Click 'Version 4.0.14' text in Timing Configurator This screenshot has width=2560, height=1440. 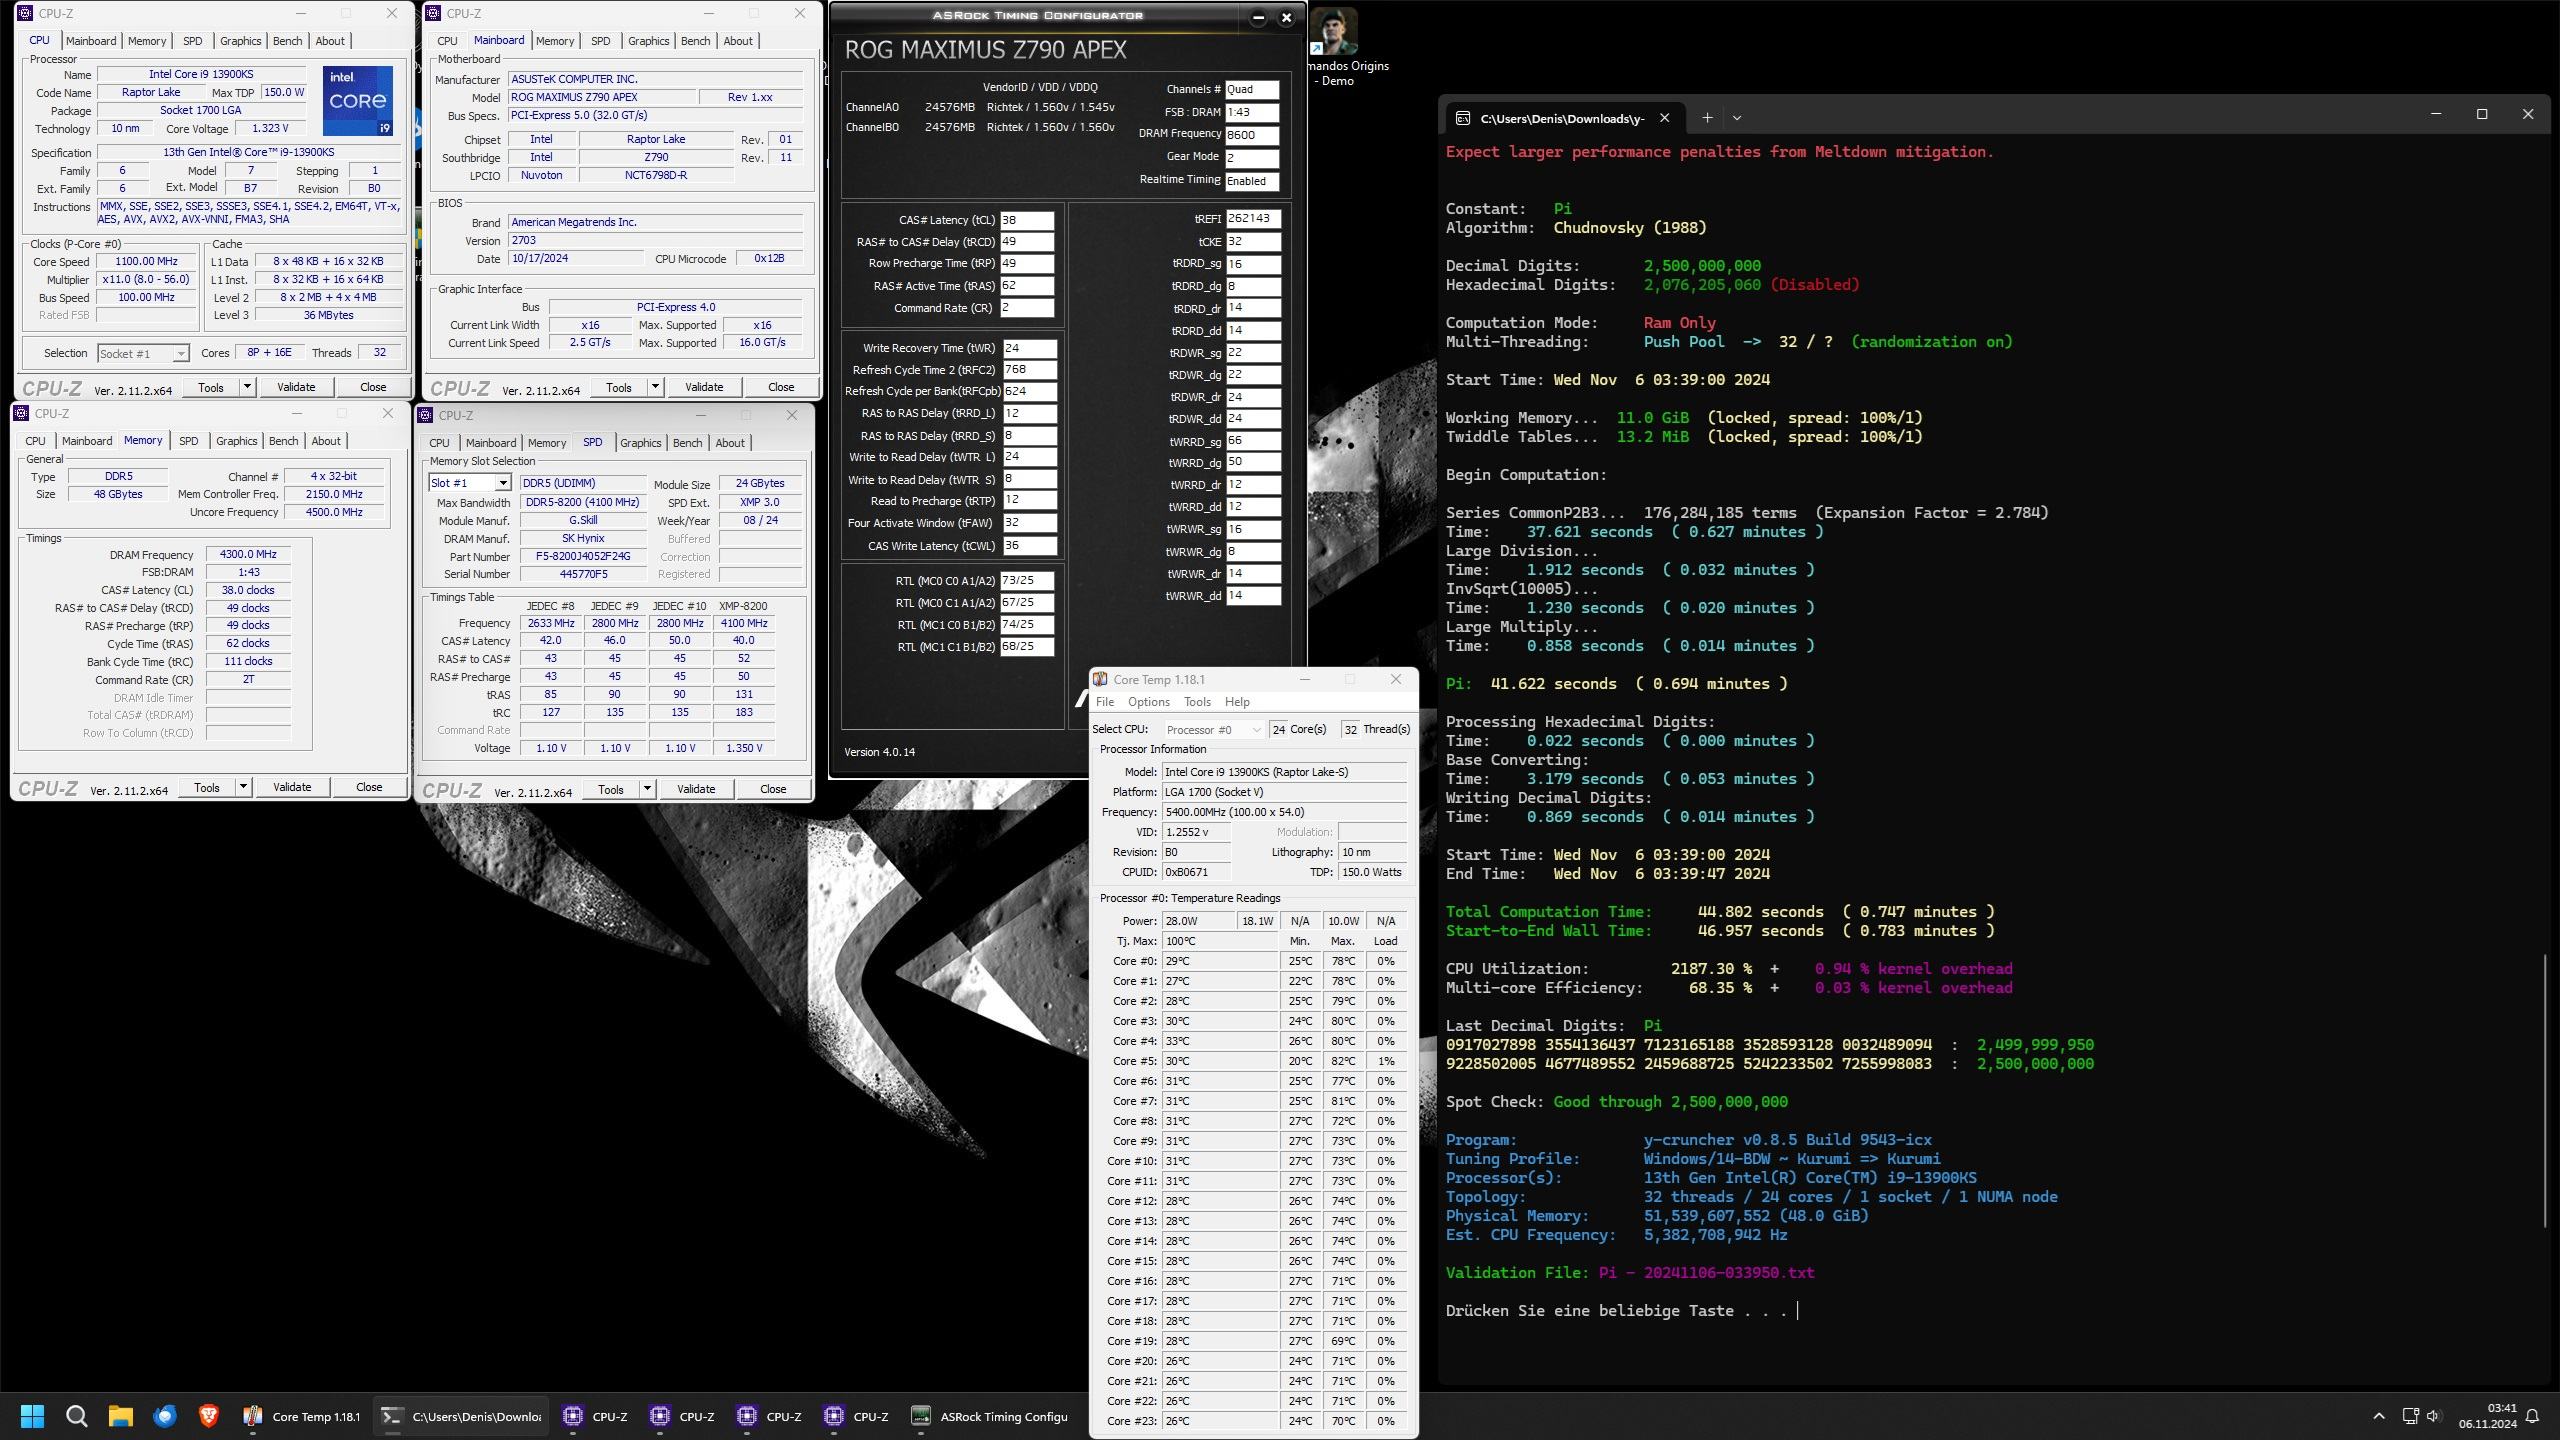point(879,752)
